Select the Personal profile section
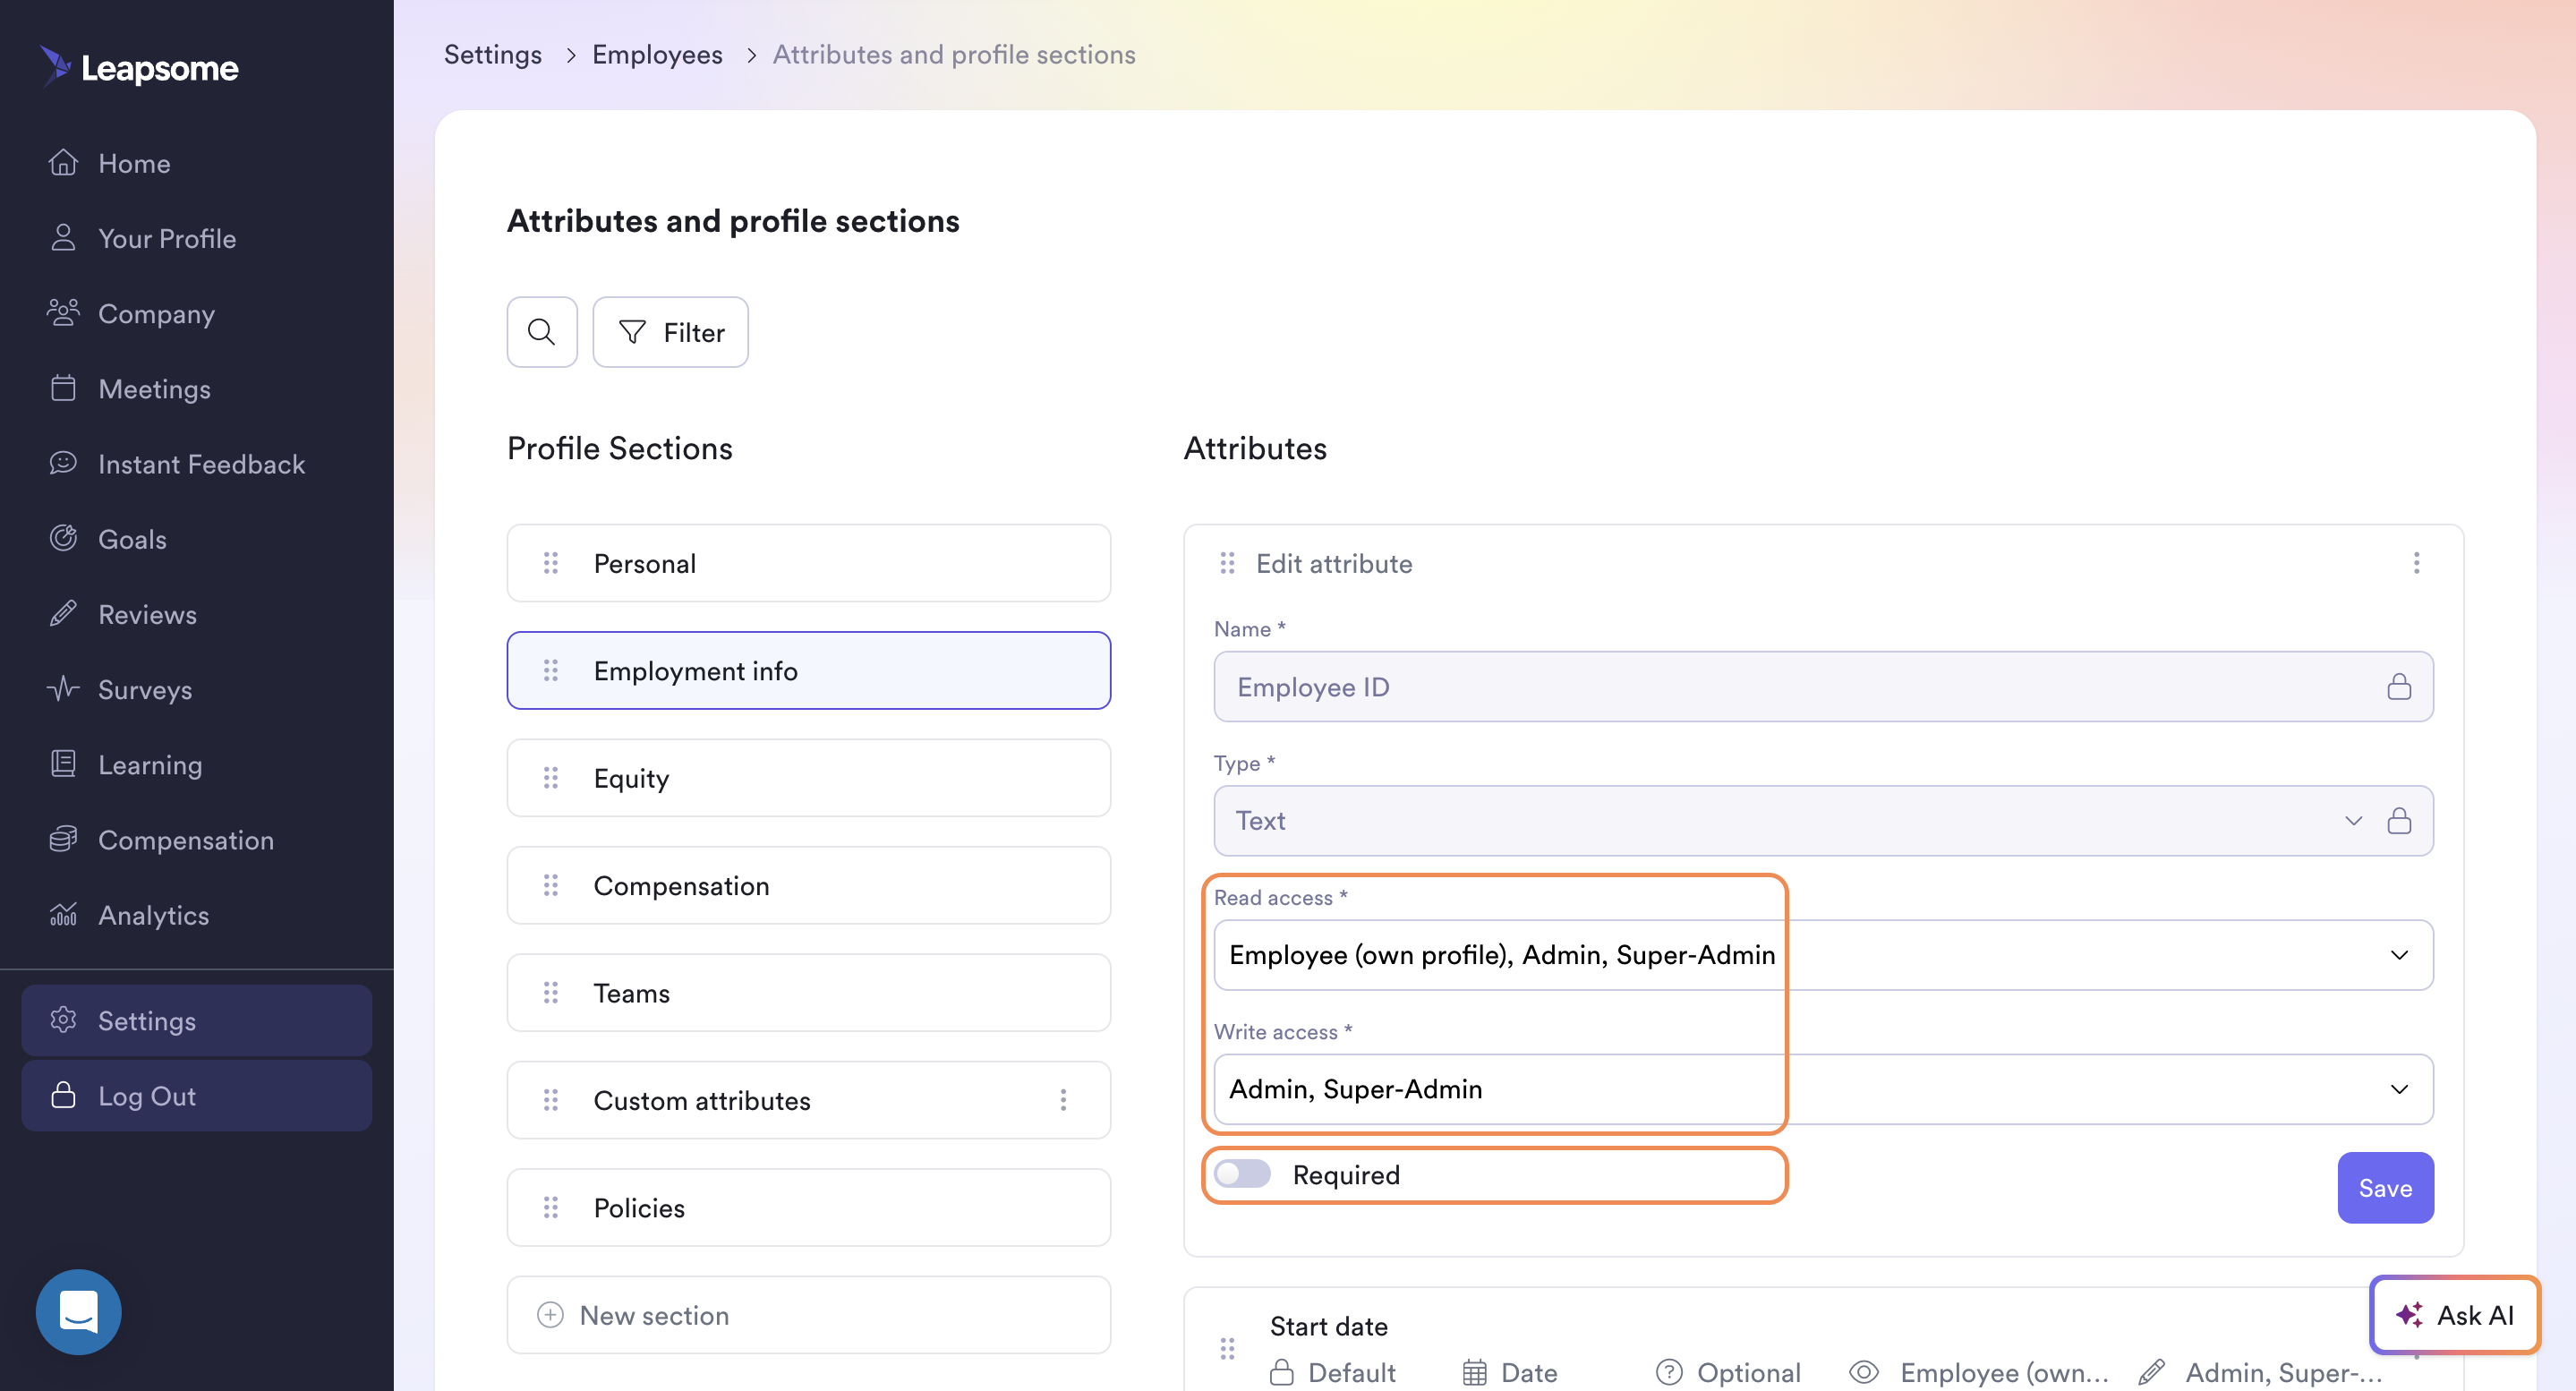 click(x=808, y=563)
